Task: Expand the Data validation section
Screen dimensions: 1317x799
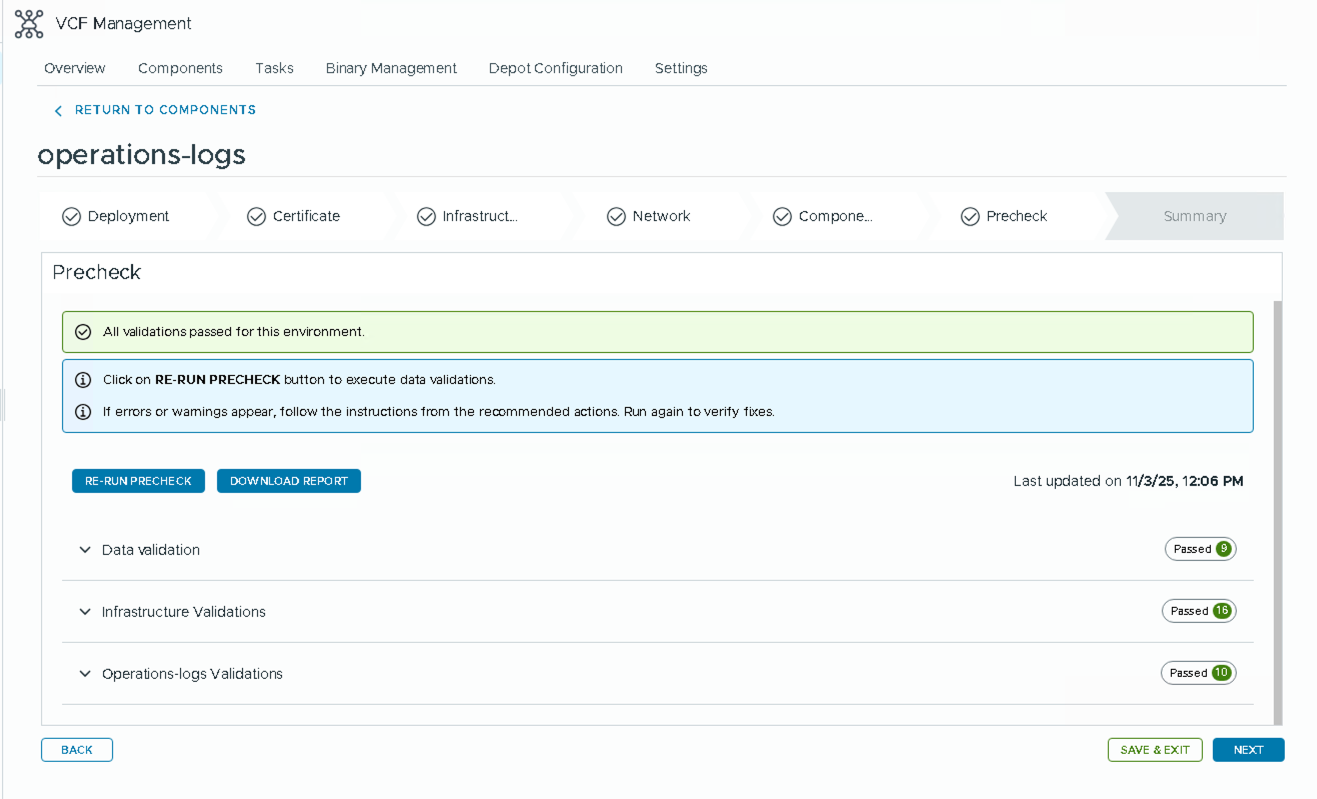Action: 85,550
